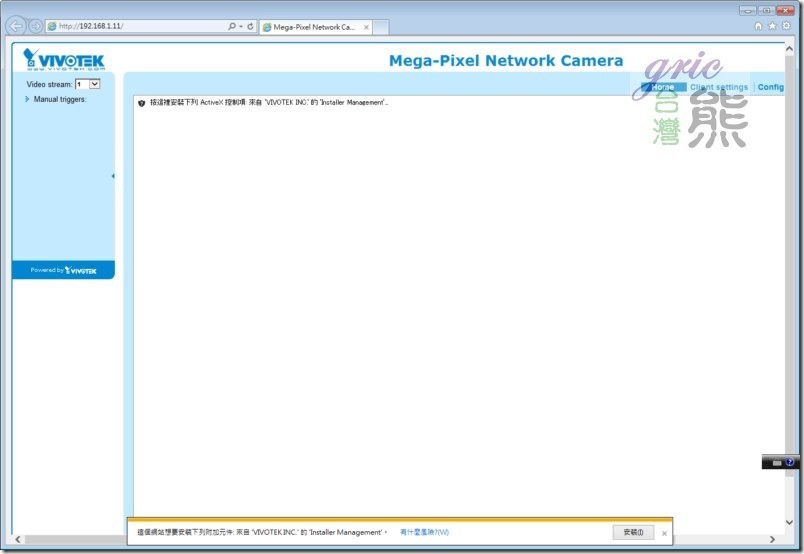Open the browser Home icon
This screenshot has height=554, width=804.
(758, 26)
